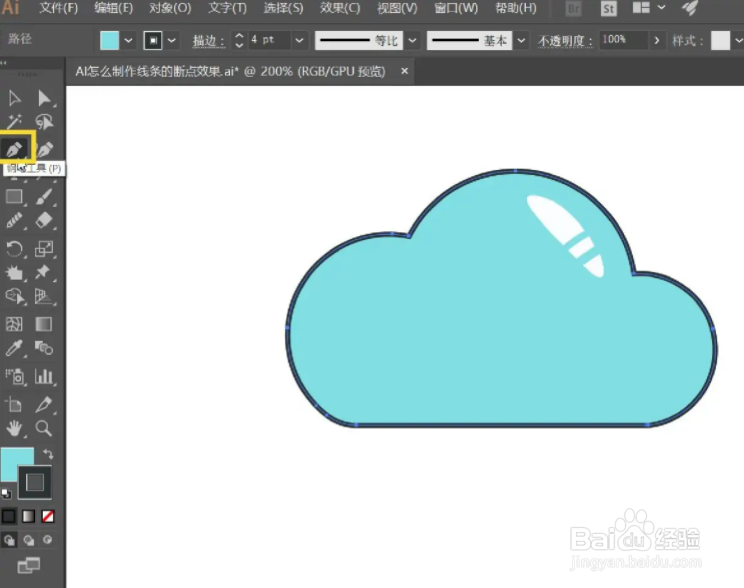Select the Zoom magnifier tool
Screen dimensions: 744x588
coord(44,429)
